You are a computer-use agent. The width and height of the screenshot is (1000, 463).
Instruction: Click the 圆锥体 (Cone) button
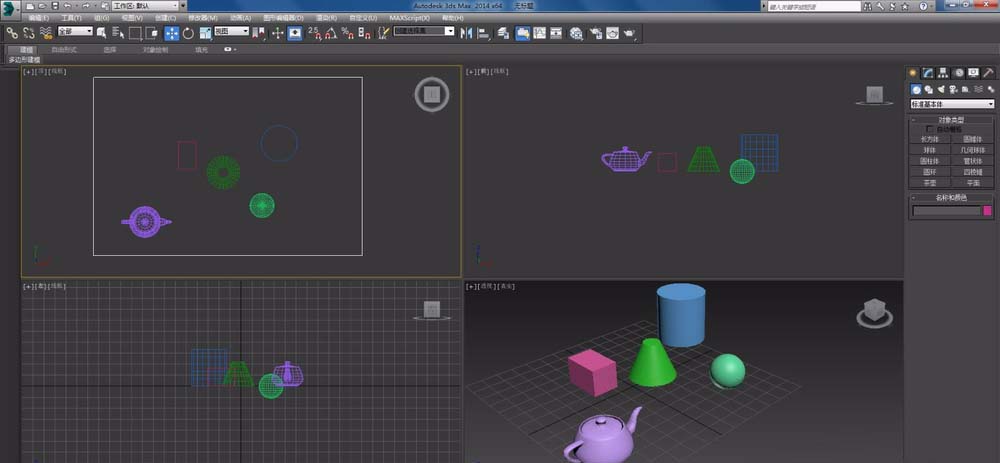coord(973,140)
